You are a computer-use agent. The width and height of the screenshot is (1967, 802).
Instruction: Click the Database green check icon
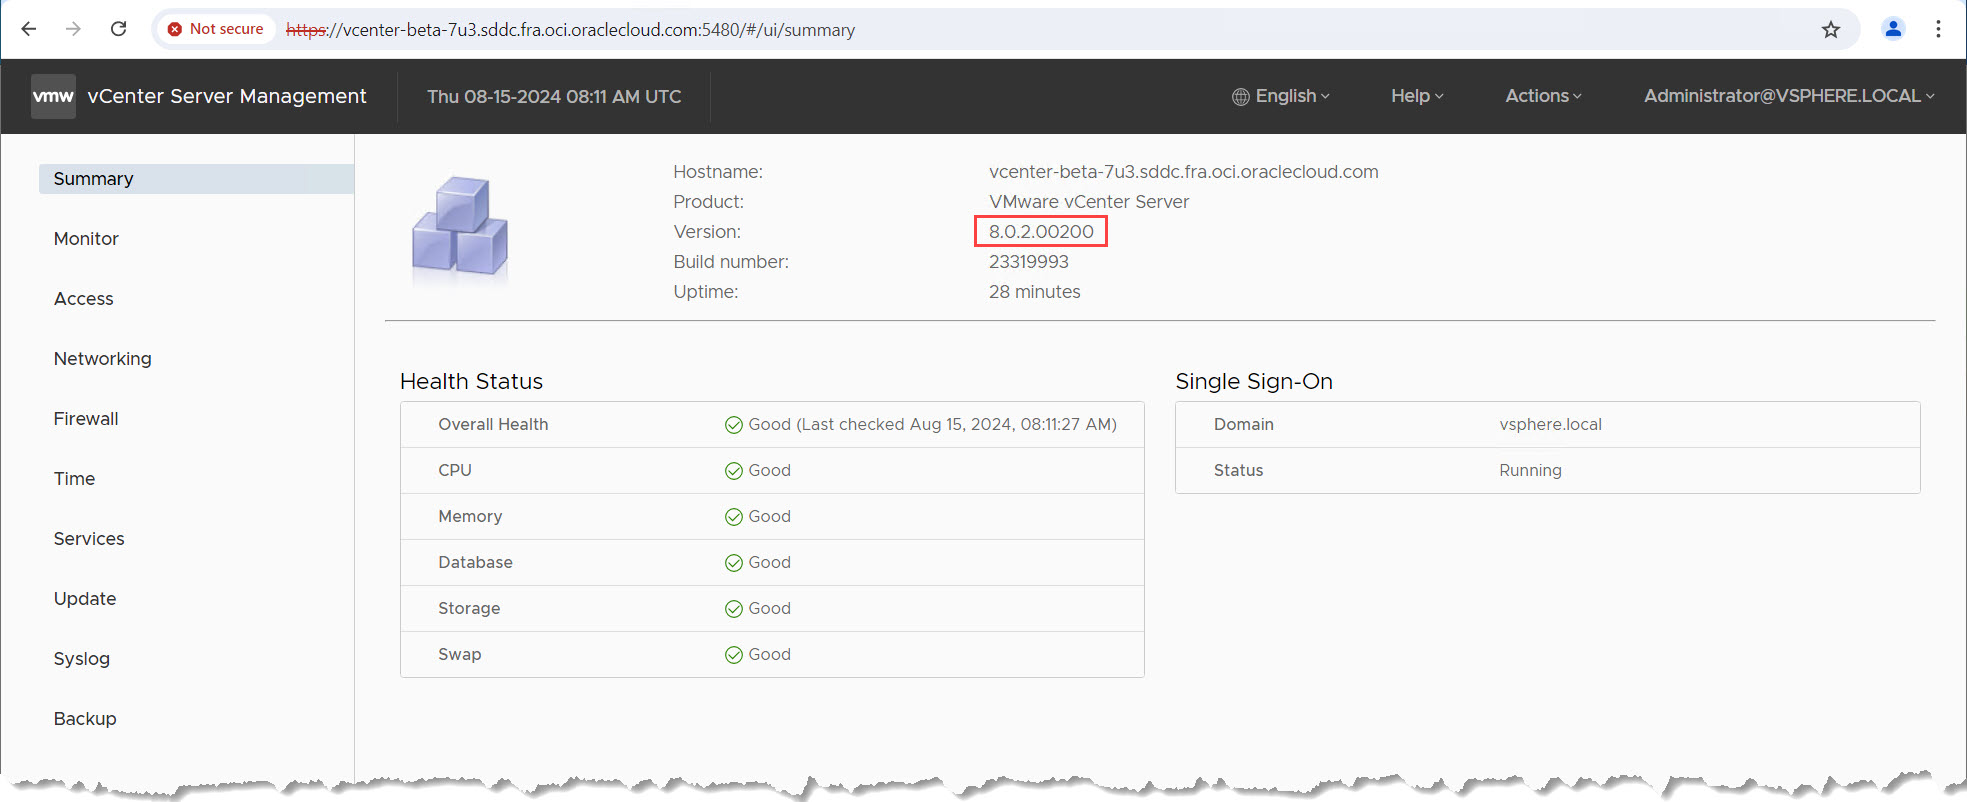coord(734,563)
